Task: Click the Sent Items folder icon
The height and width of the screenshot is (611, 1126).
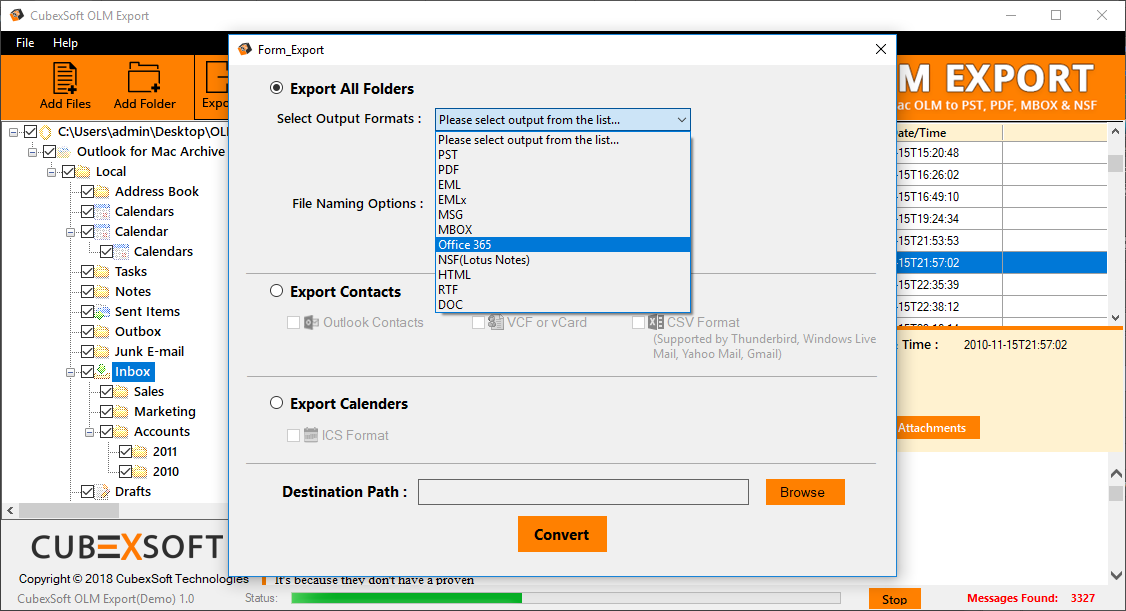Action: (x=103, y=312)
